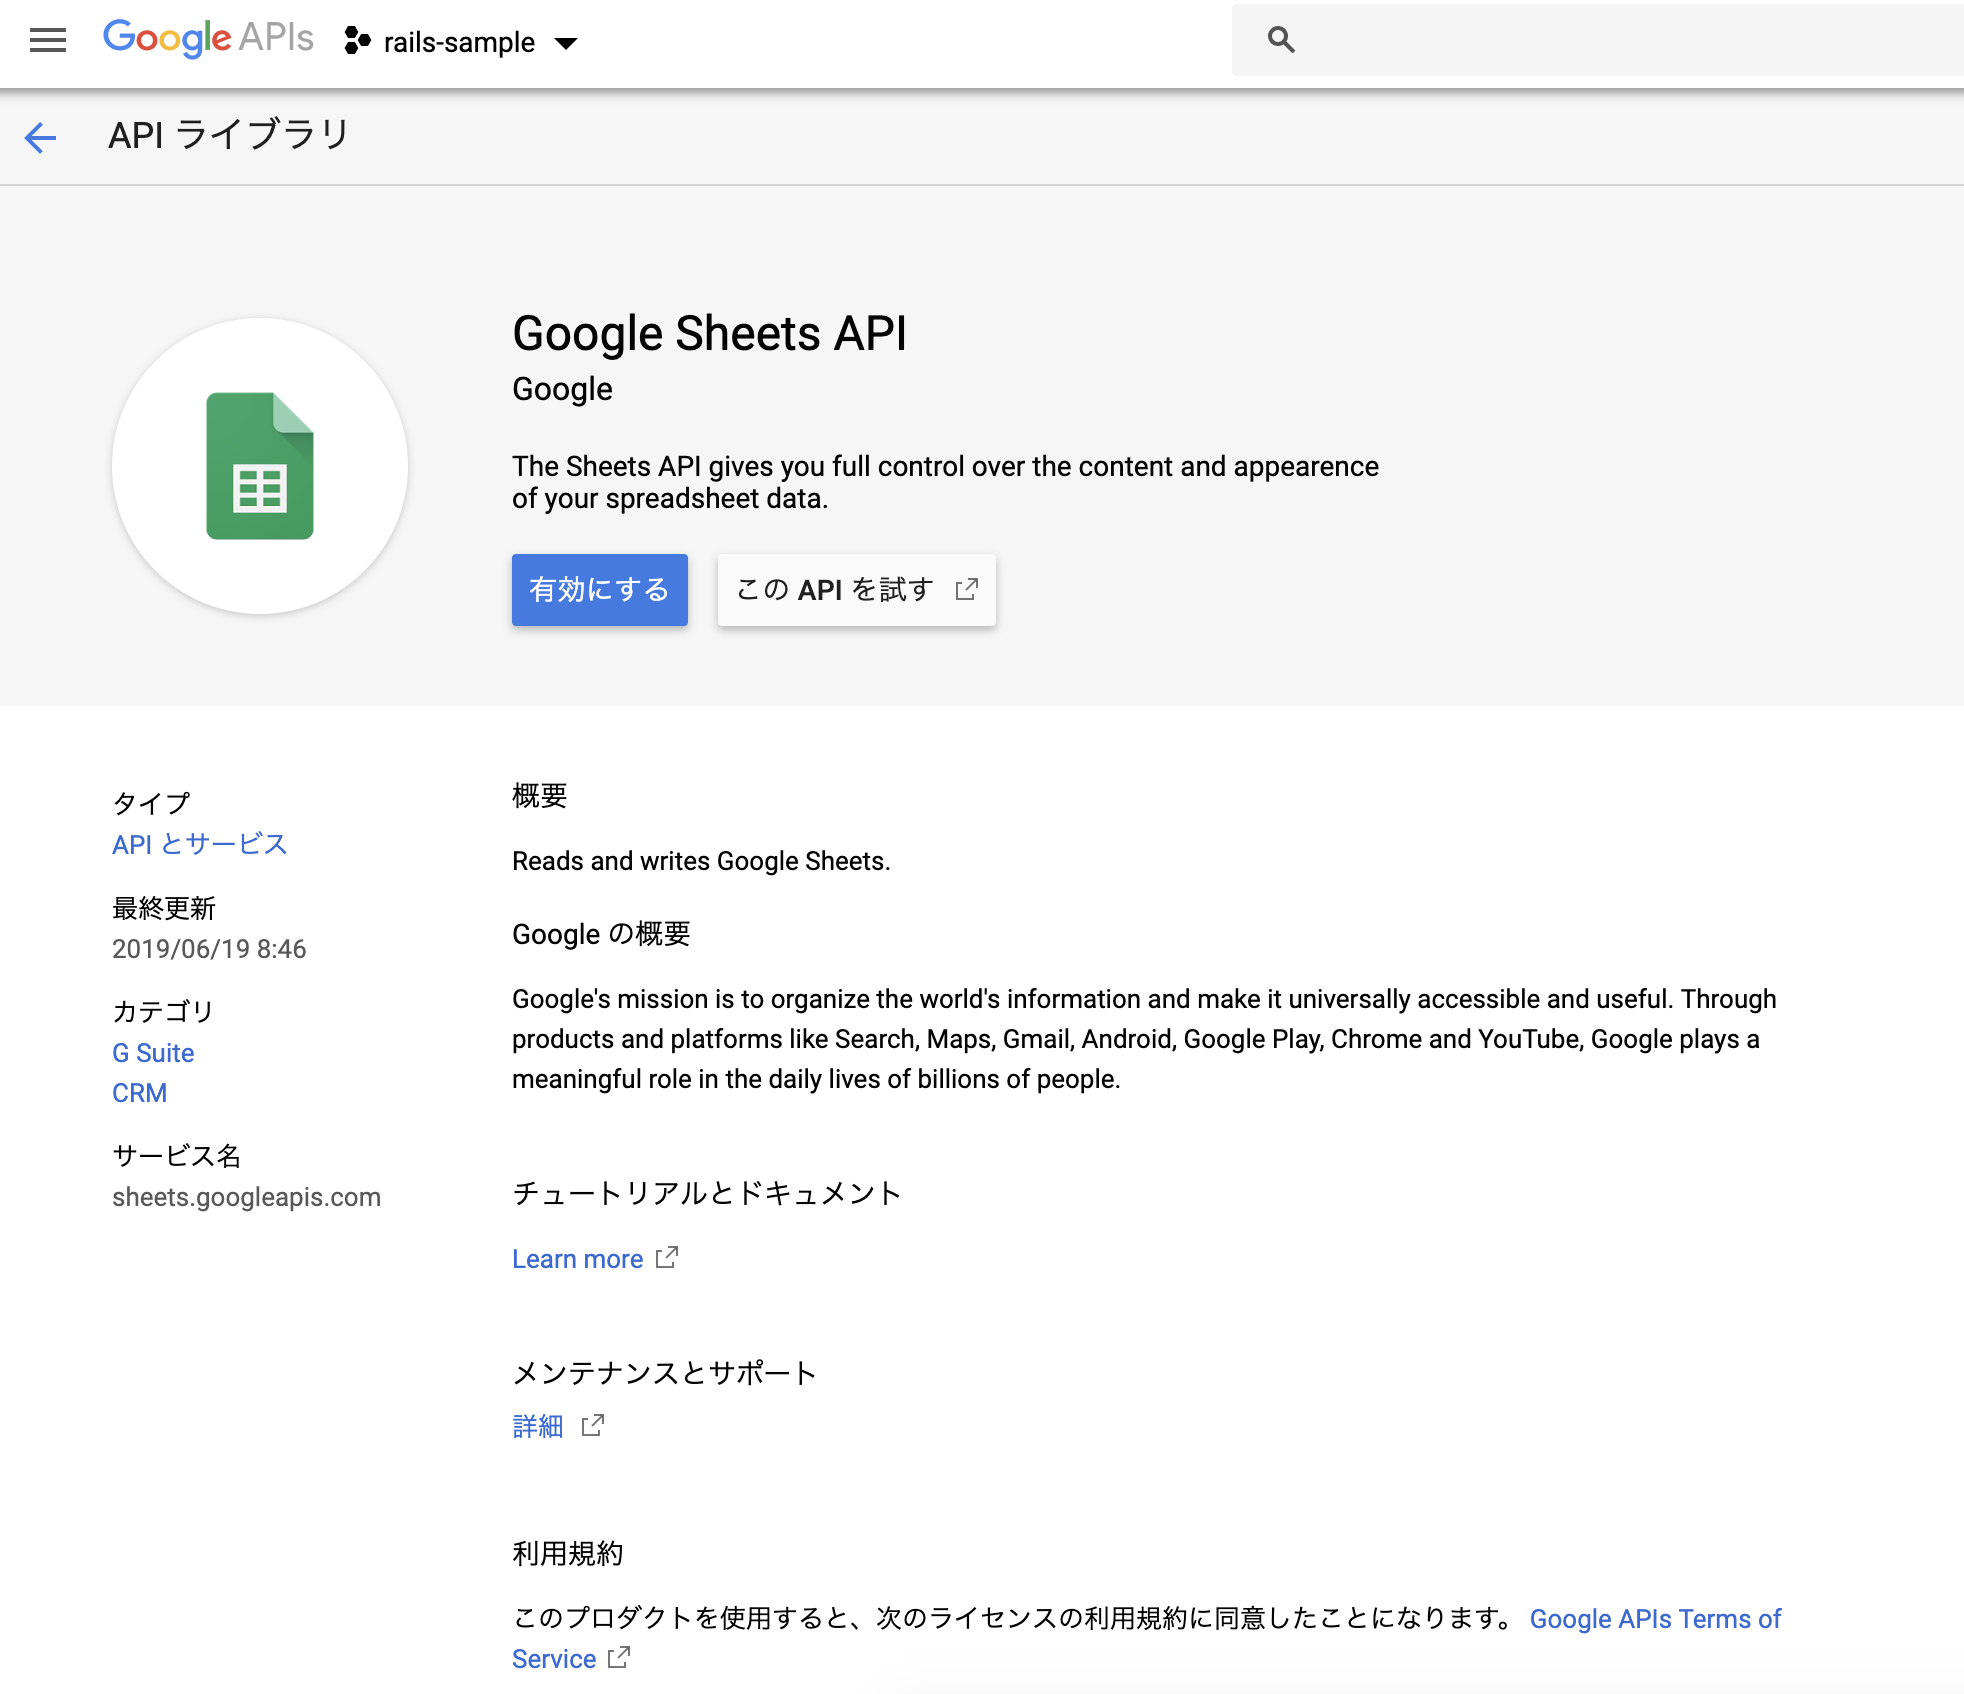Expand the rails-sample project dropdown arrow

tap(566, 43)
